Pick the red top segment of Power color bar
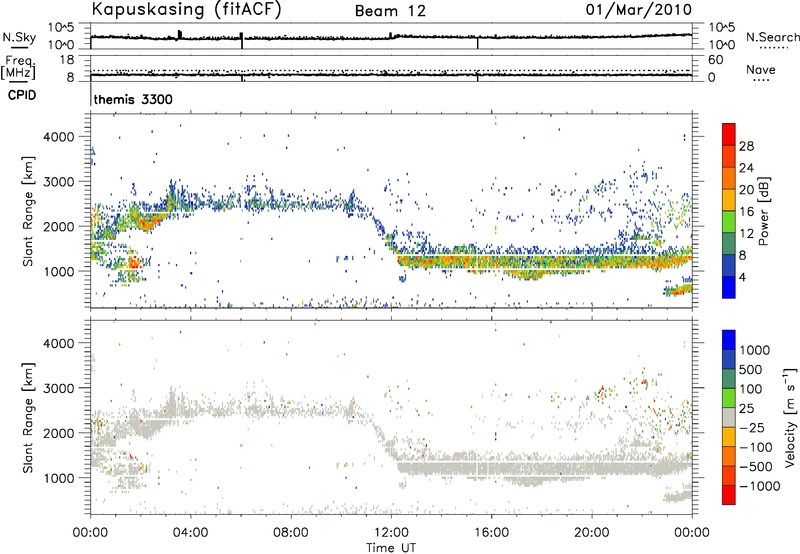The height and width of the screenshot is (554, 800). 729,134
